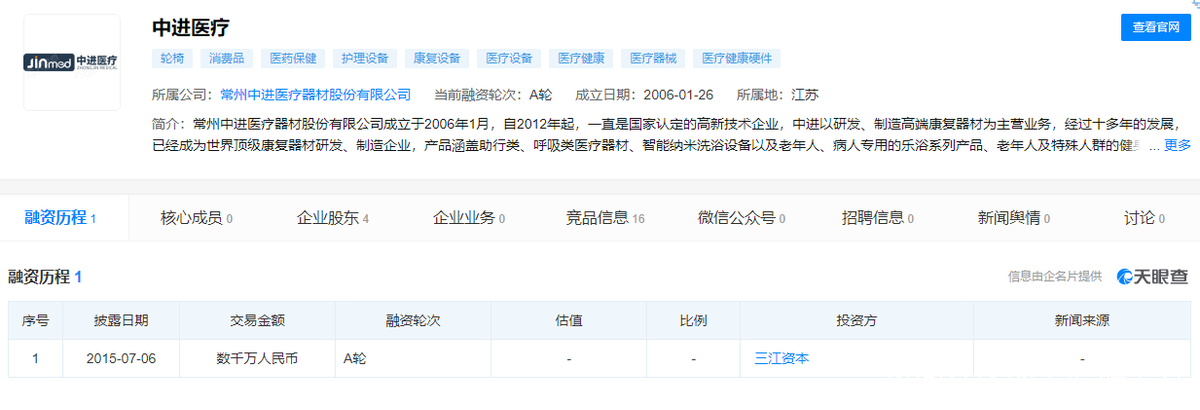Click the 数千万人民币 amount cell

point(258,358)
